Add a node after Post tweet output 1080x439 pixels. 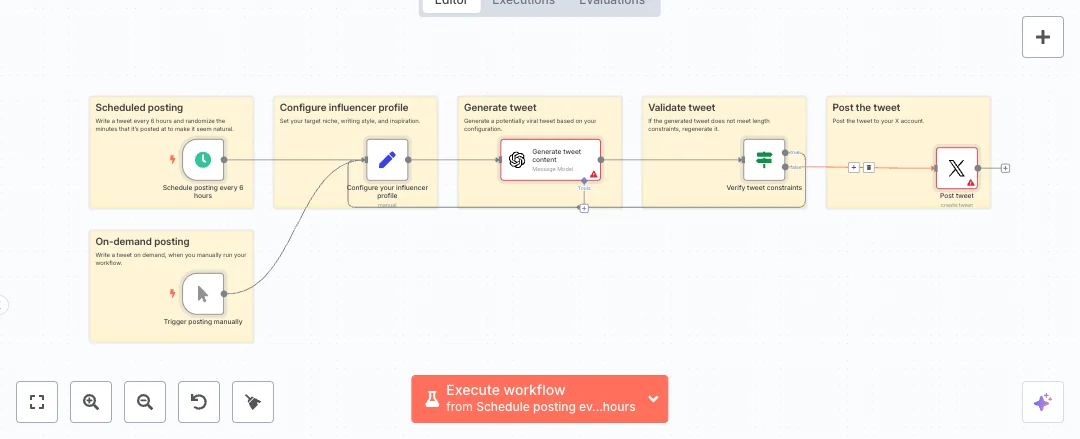pyautogui.click(x=1005, y=168)
